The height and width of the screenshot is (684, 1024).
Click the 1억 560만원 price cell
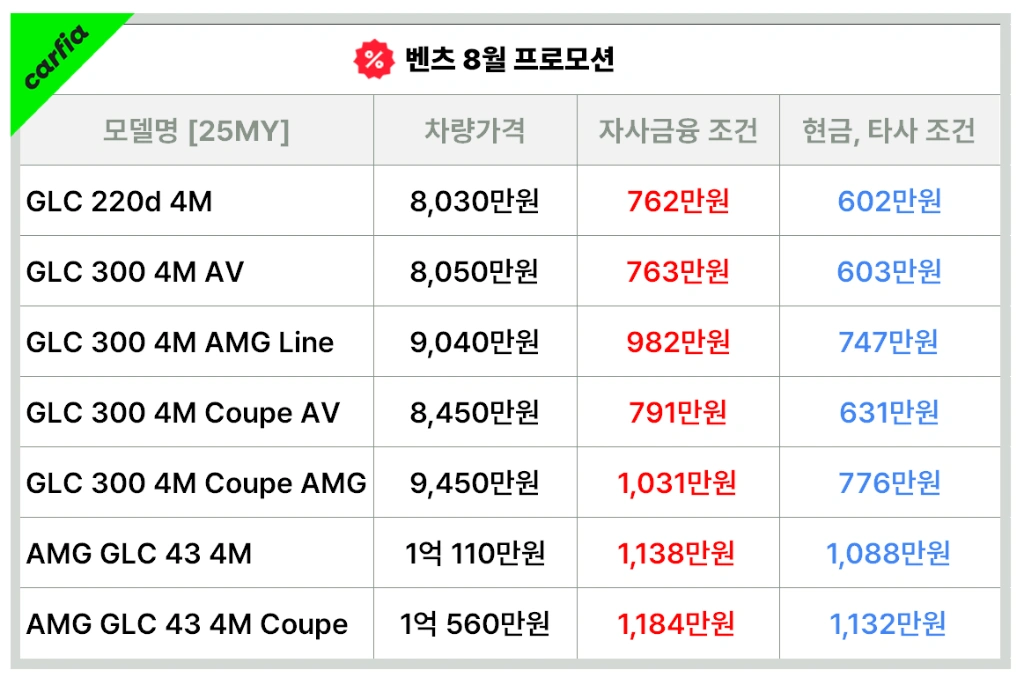point(475,624)
